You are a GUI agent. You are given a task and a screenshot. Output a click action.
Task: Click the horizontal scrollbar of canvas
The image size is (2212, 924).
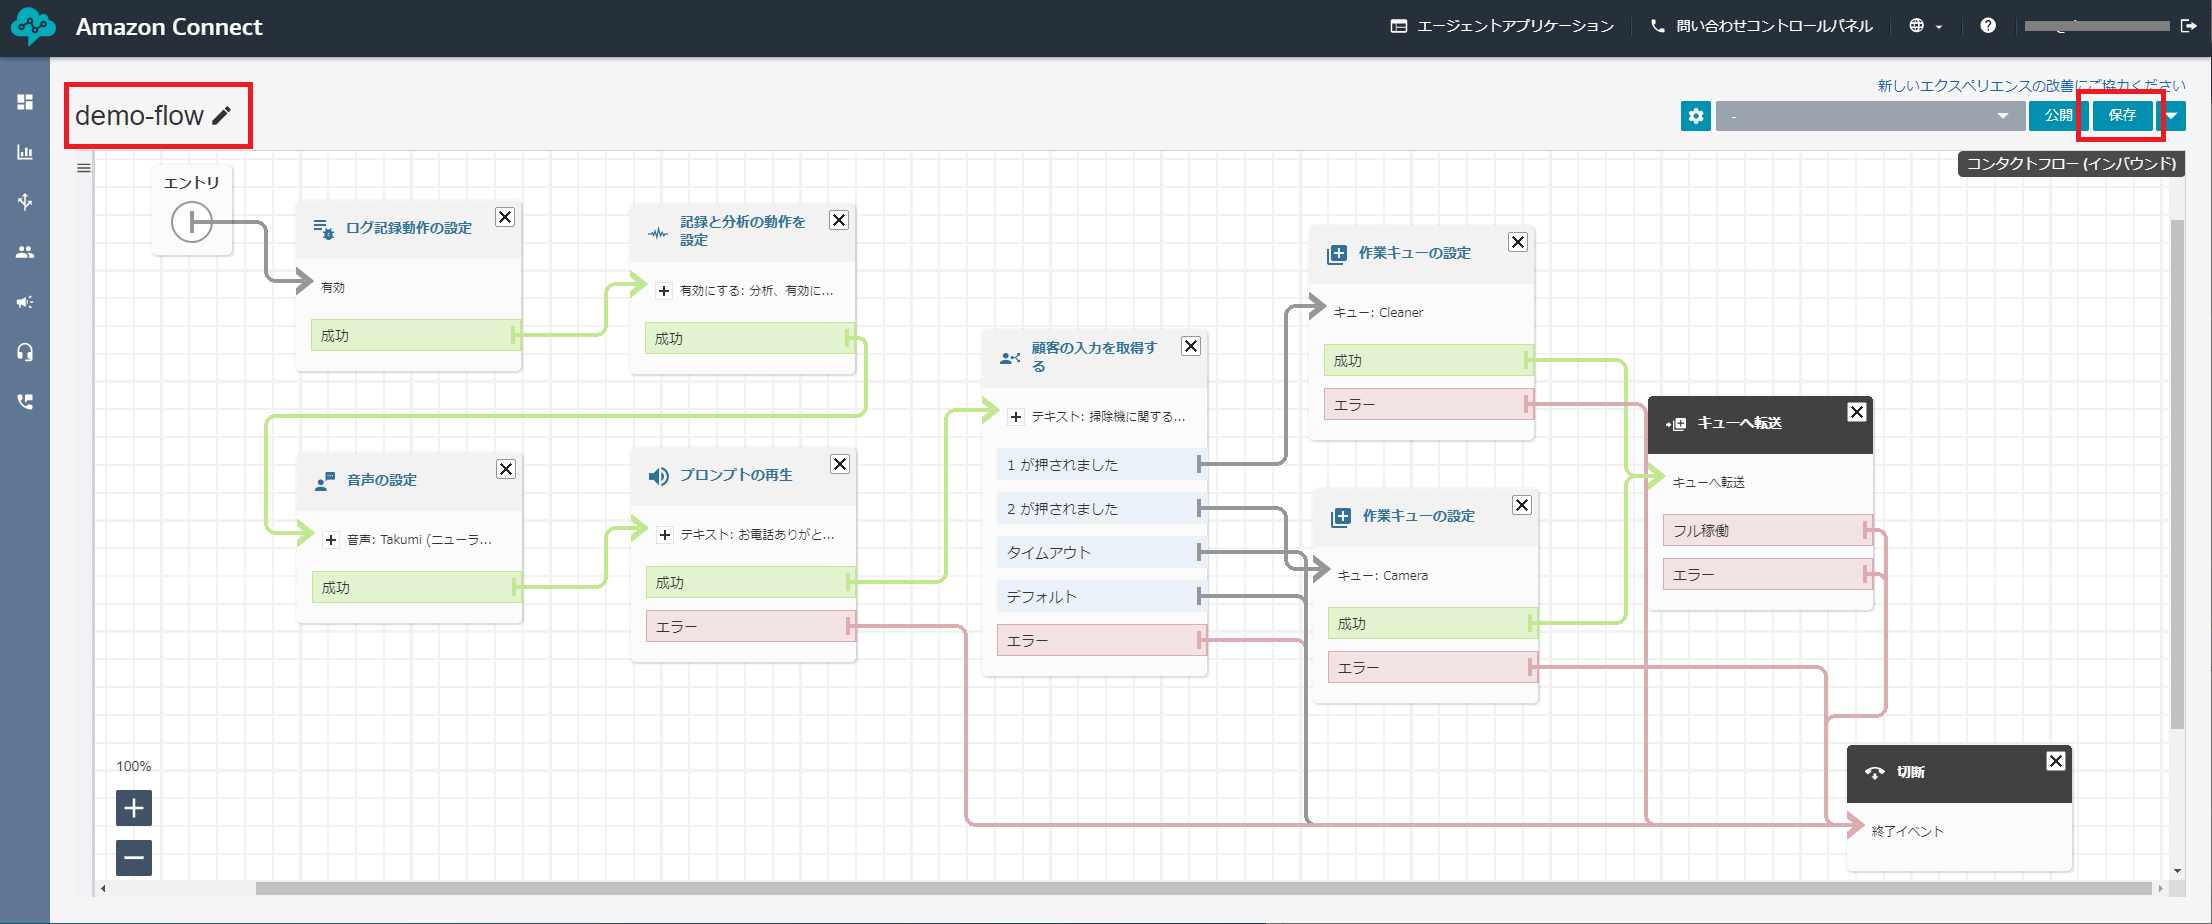click(1203, 888)
